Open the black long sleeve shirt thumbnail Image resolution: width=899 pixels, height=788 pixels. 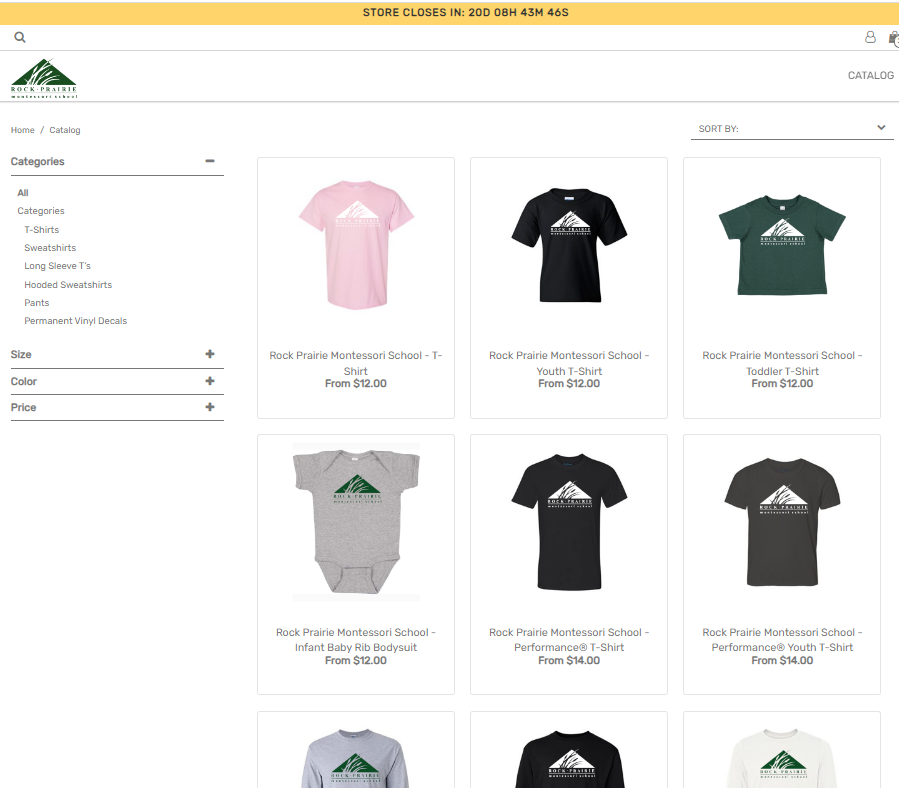[569, 758]
